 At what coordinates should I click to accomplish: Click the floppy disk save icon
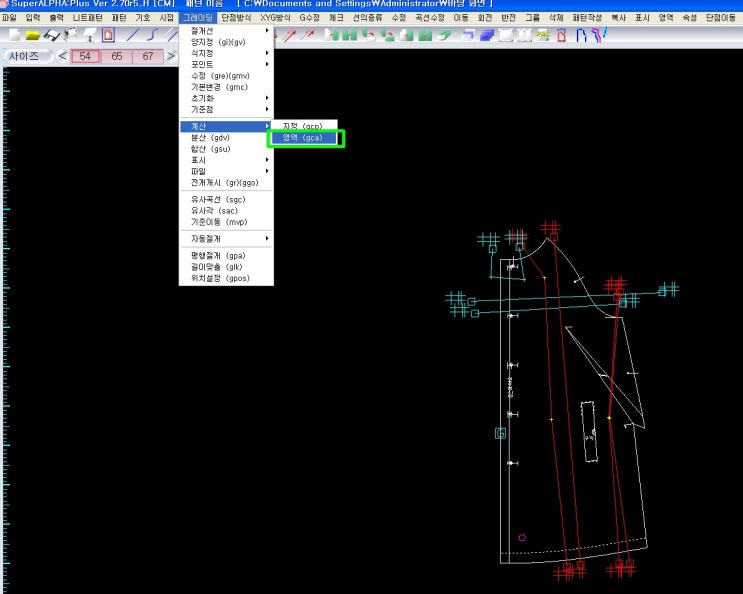point(53,35)
